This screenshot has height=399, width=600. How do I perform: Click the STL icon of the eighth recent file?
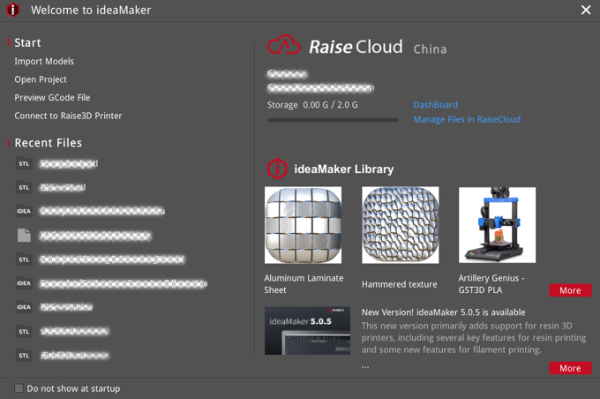pyautogui.click(x=24, y=331)
